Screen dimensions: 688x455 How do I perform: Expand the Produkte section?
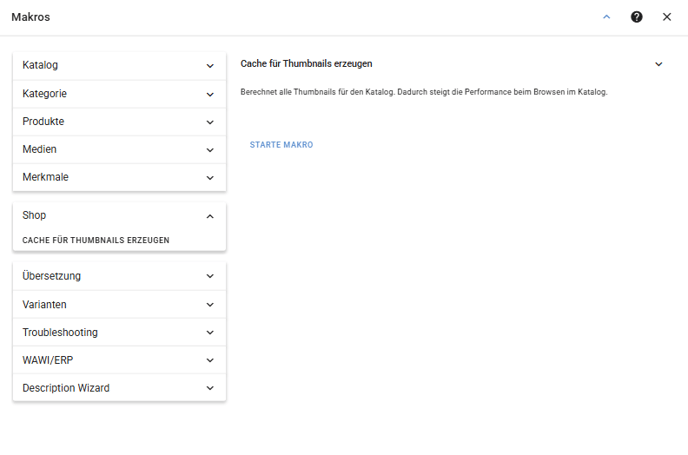pos(119,122)
